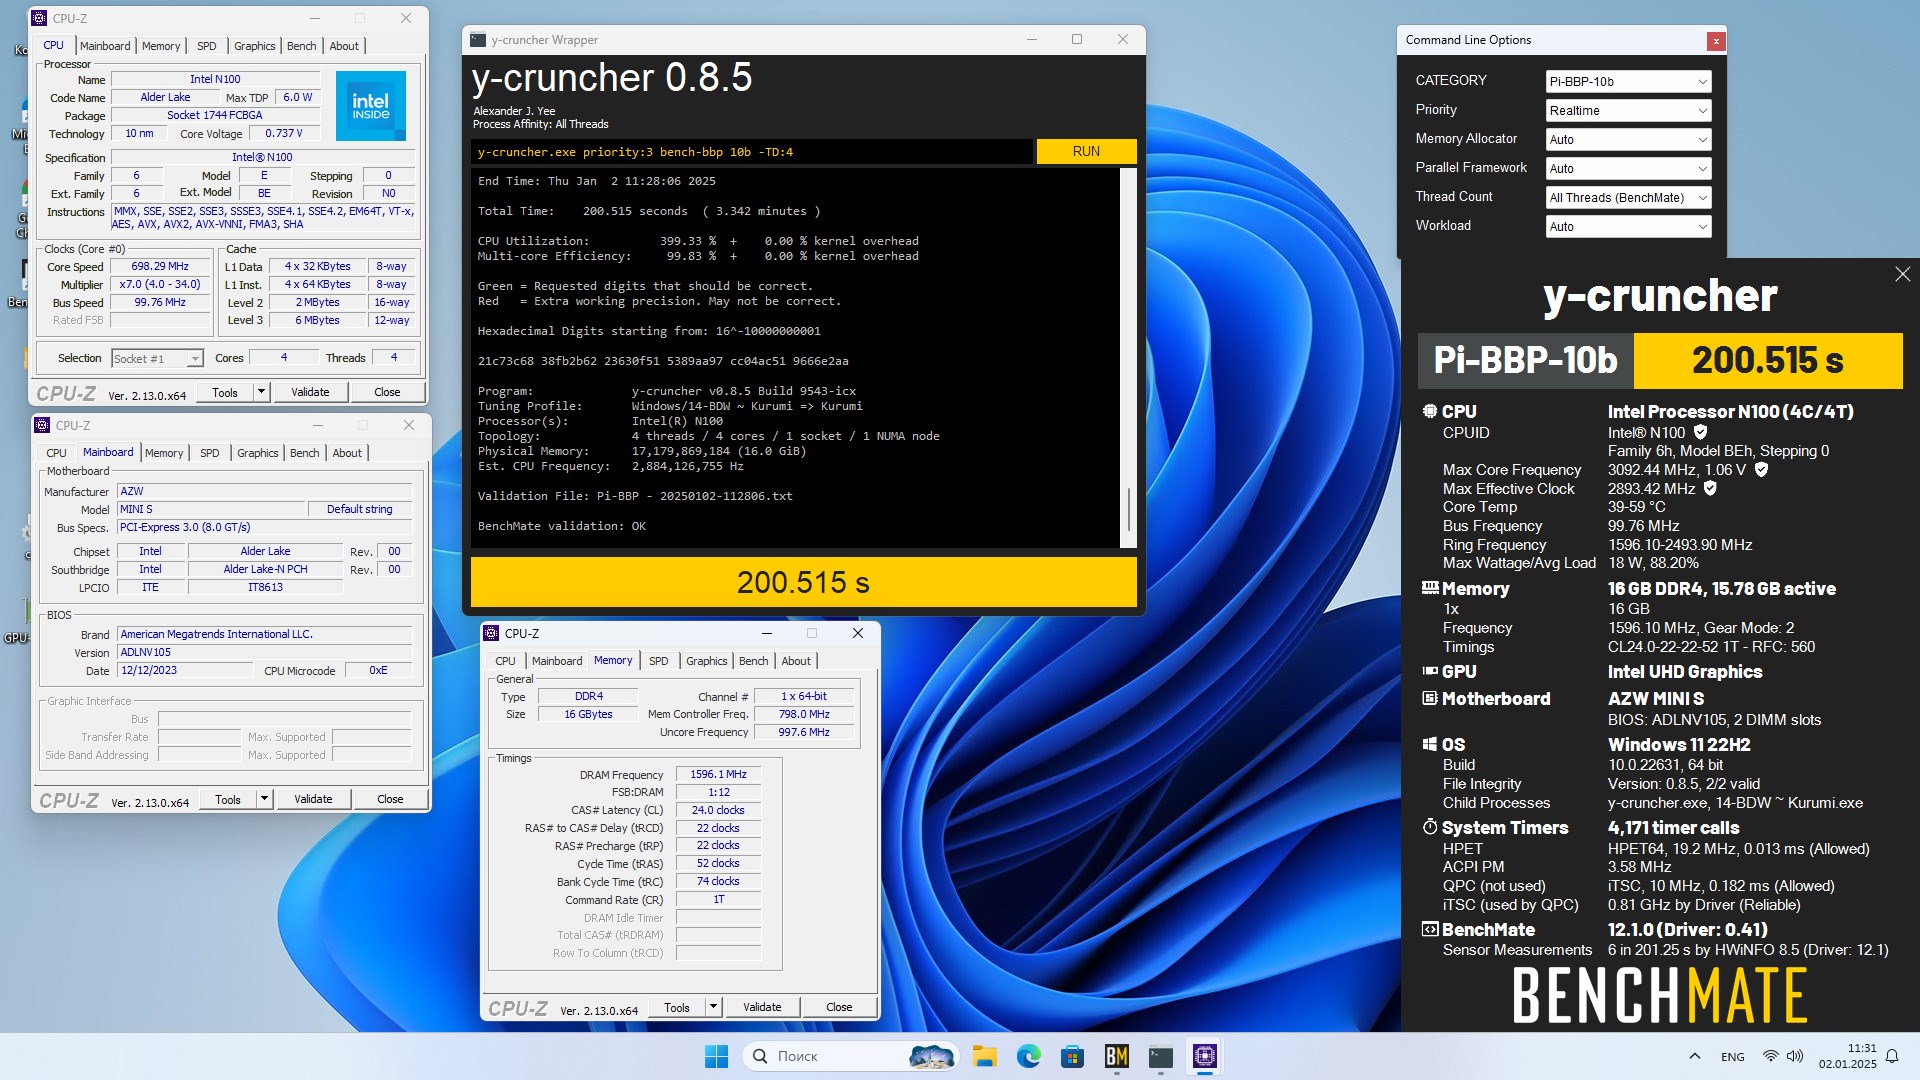Launch Microsoft Edge from the taskbar

[1028, 1056]
